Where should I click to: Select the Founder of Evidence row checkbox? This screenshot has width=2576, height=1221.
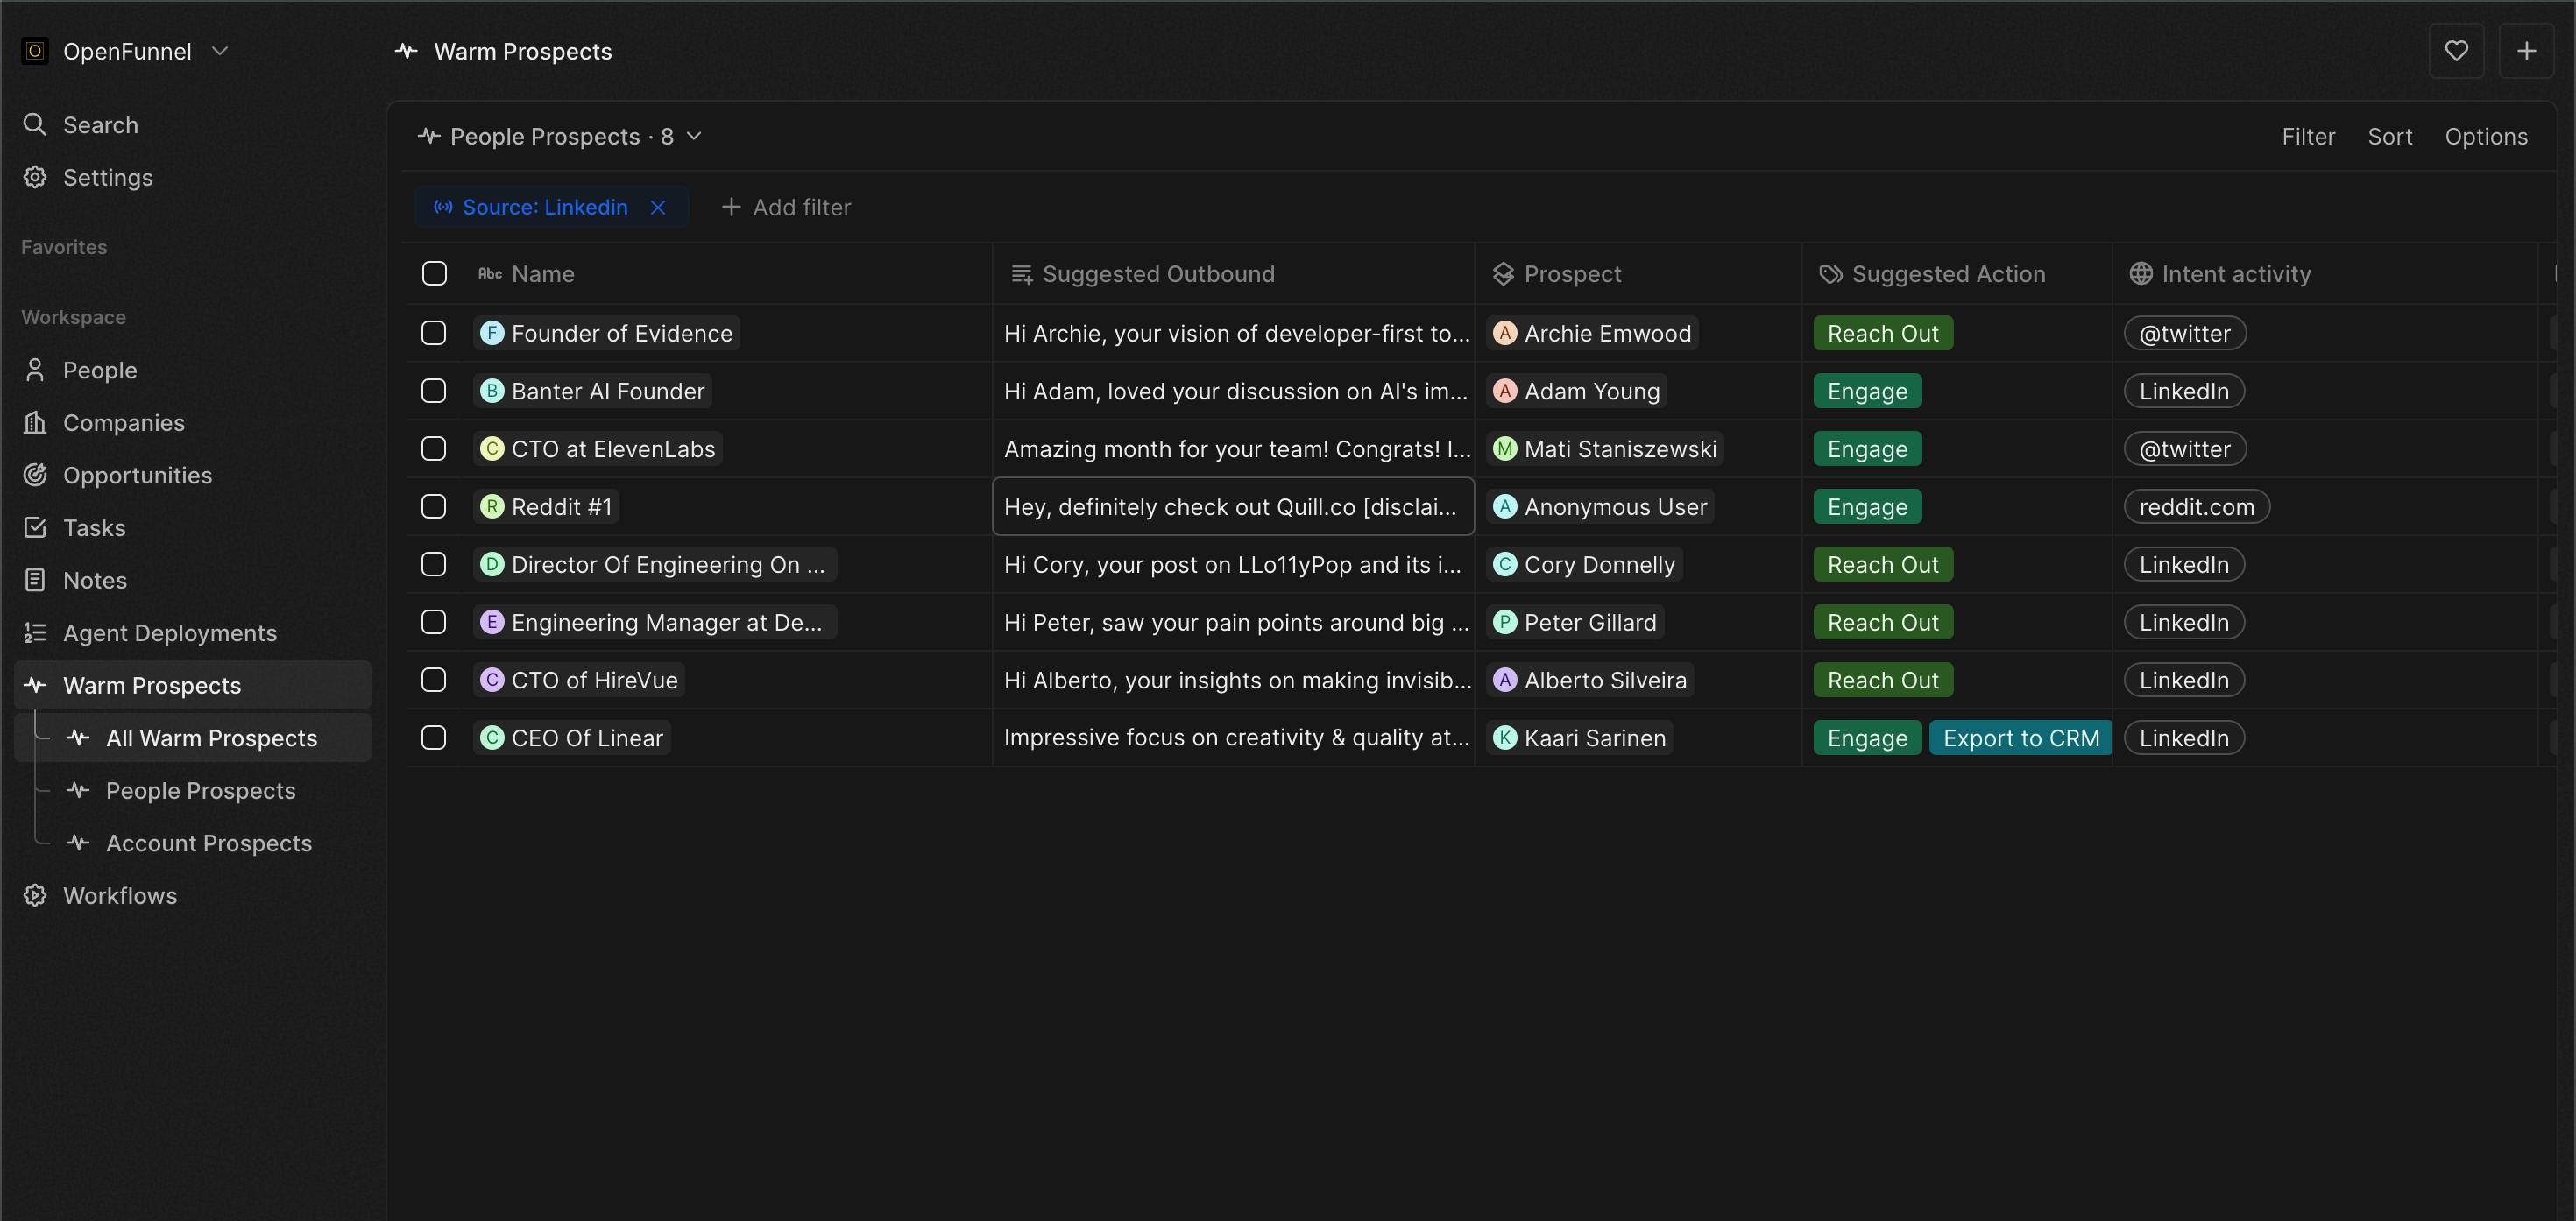434,333
